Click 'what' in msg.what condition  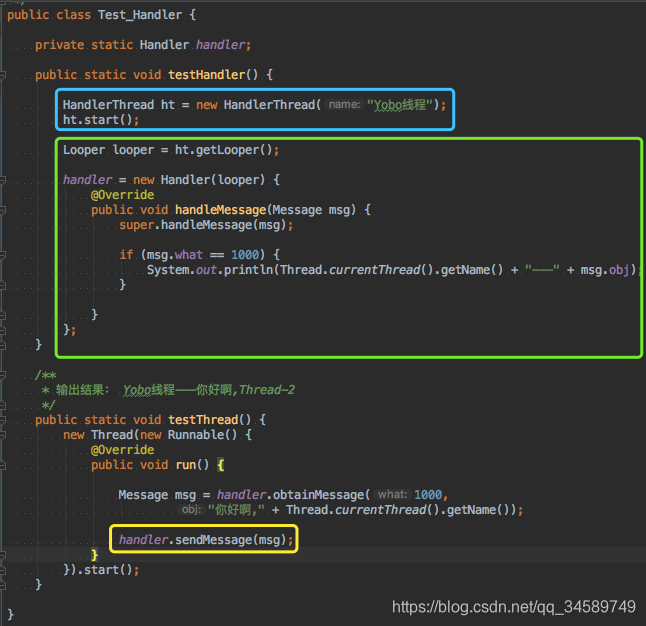[189, 255]
